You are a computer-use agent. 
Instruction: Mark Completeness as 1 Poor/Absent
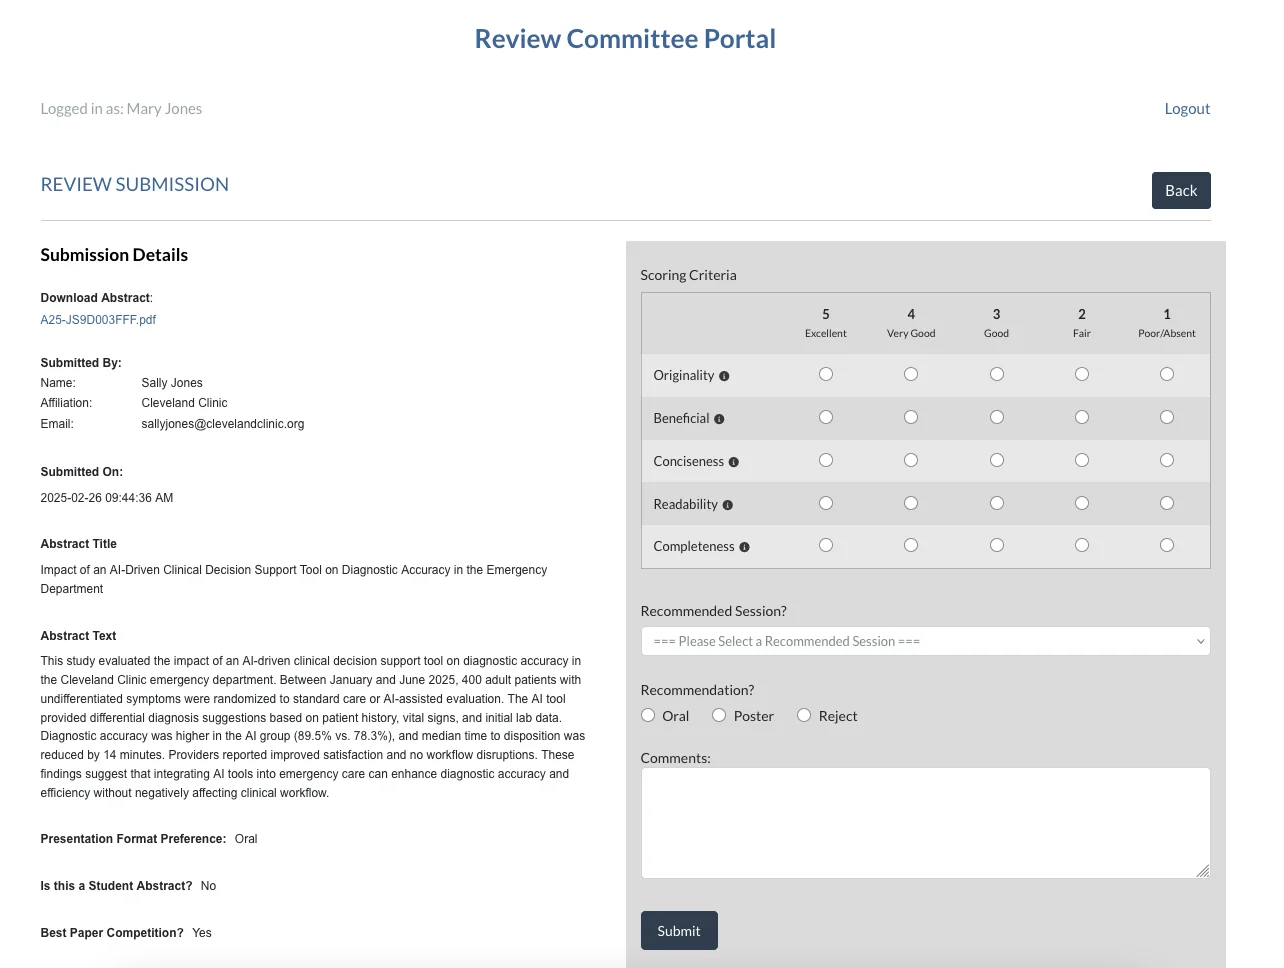tap(1167, 544)
